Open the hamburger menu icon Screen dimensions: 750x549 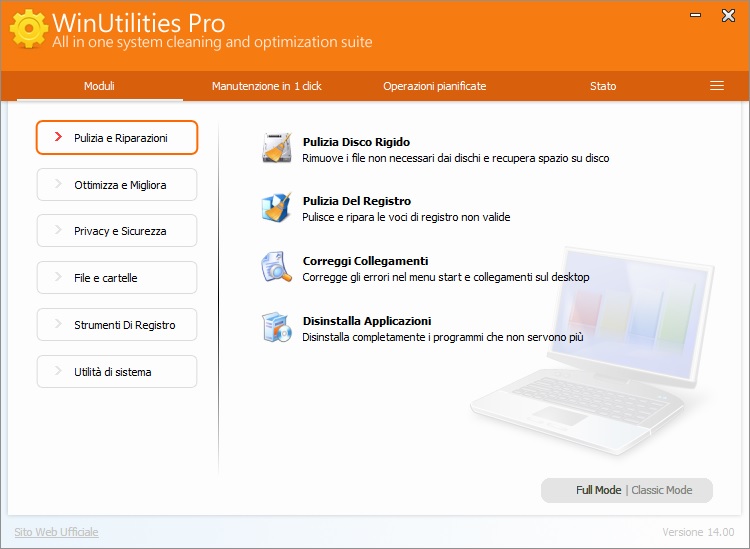click(717, 86)
